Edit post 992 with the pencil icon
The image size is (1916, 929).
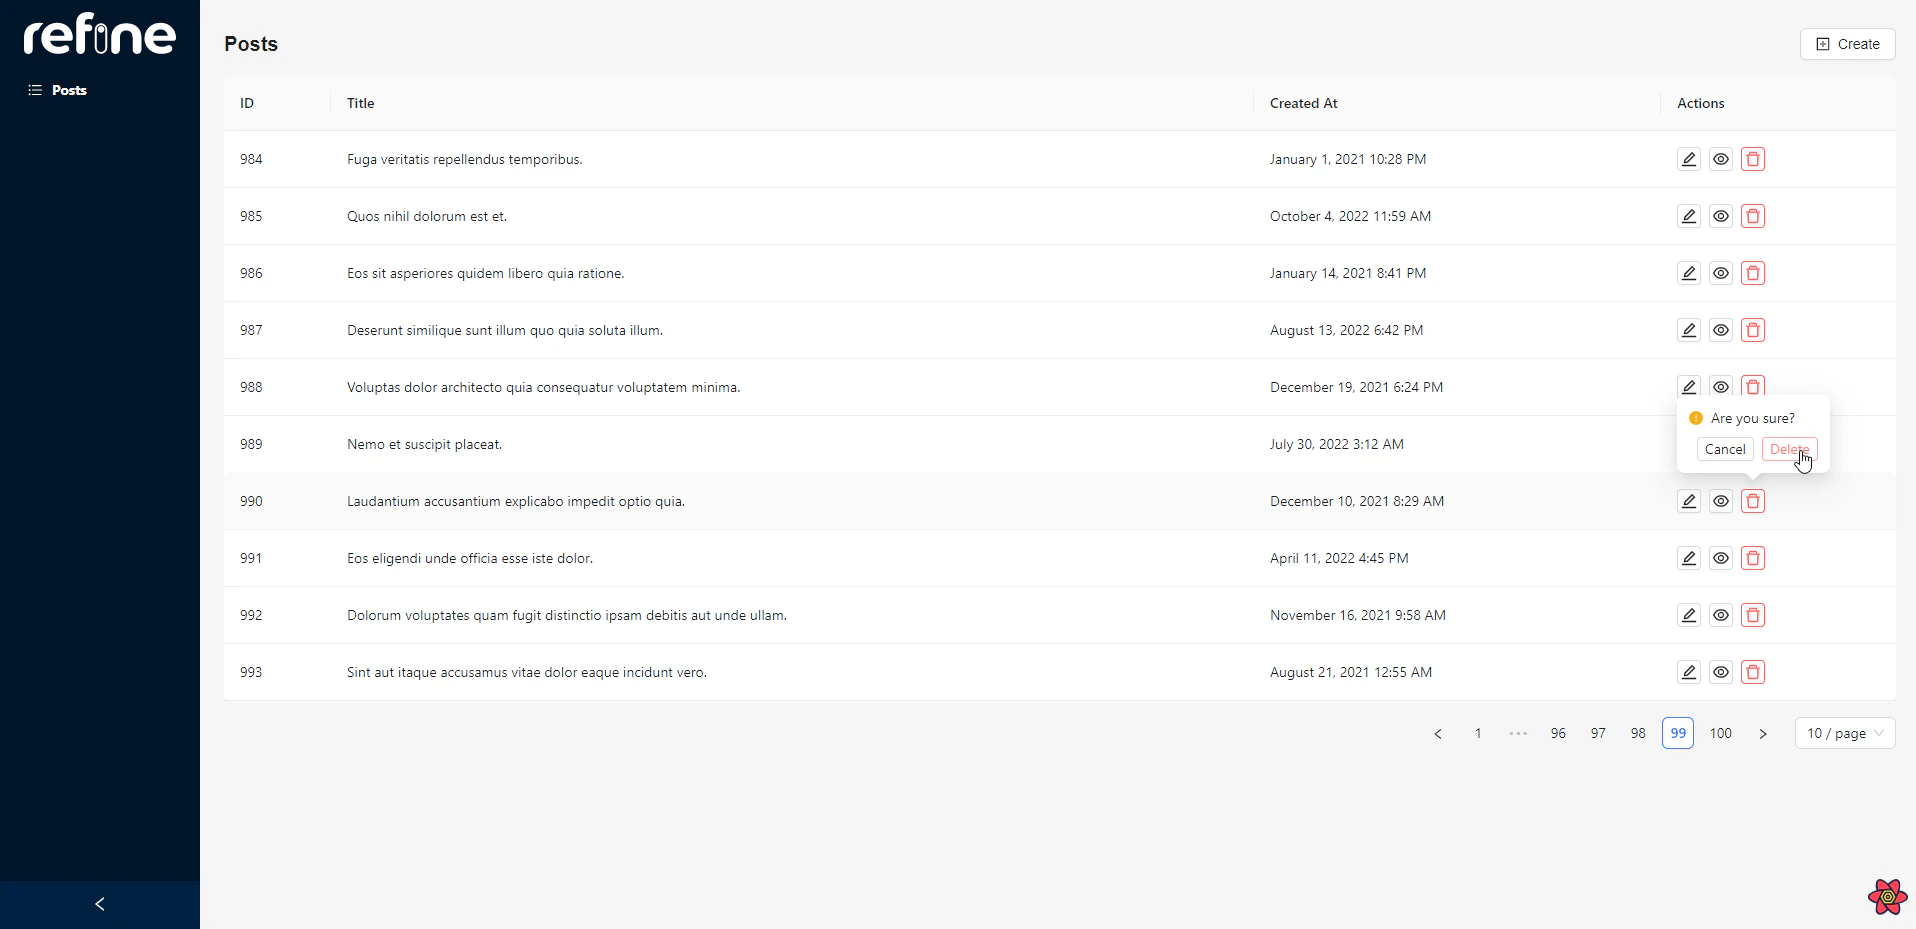[1688, 615]
